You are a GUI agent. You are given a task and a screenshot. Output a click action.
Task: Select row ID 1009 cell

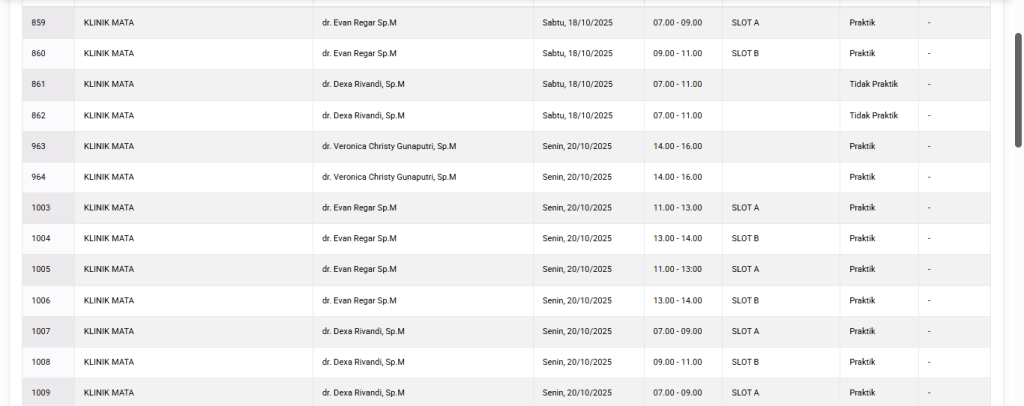tap(41, 393)
